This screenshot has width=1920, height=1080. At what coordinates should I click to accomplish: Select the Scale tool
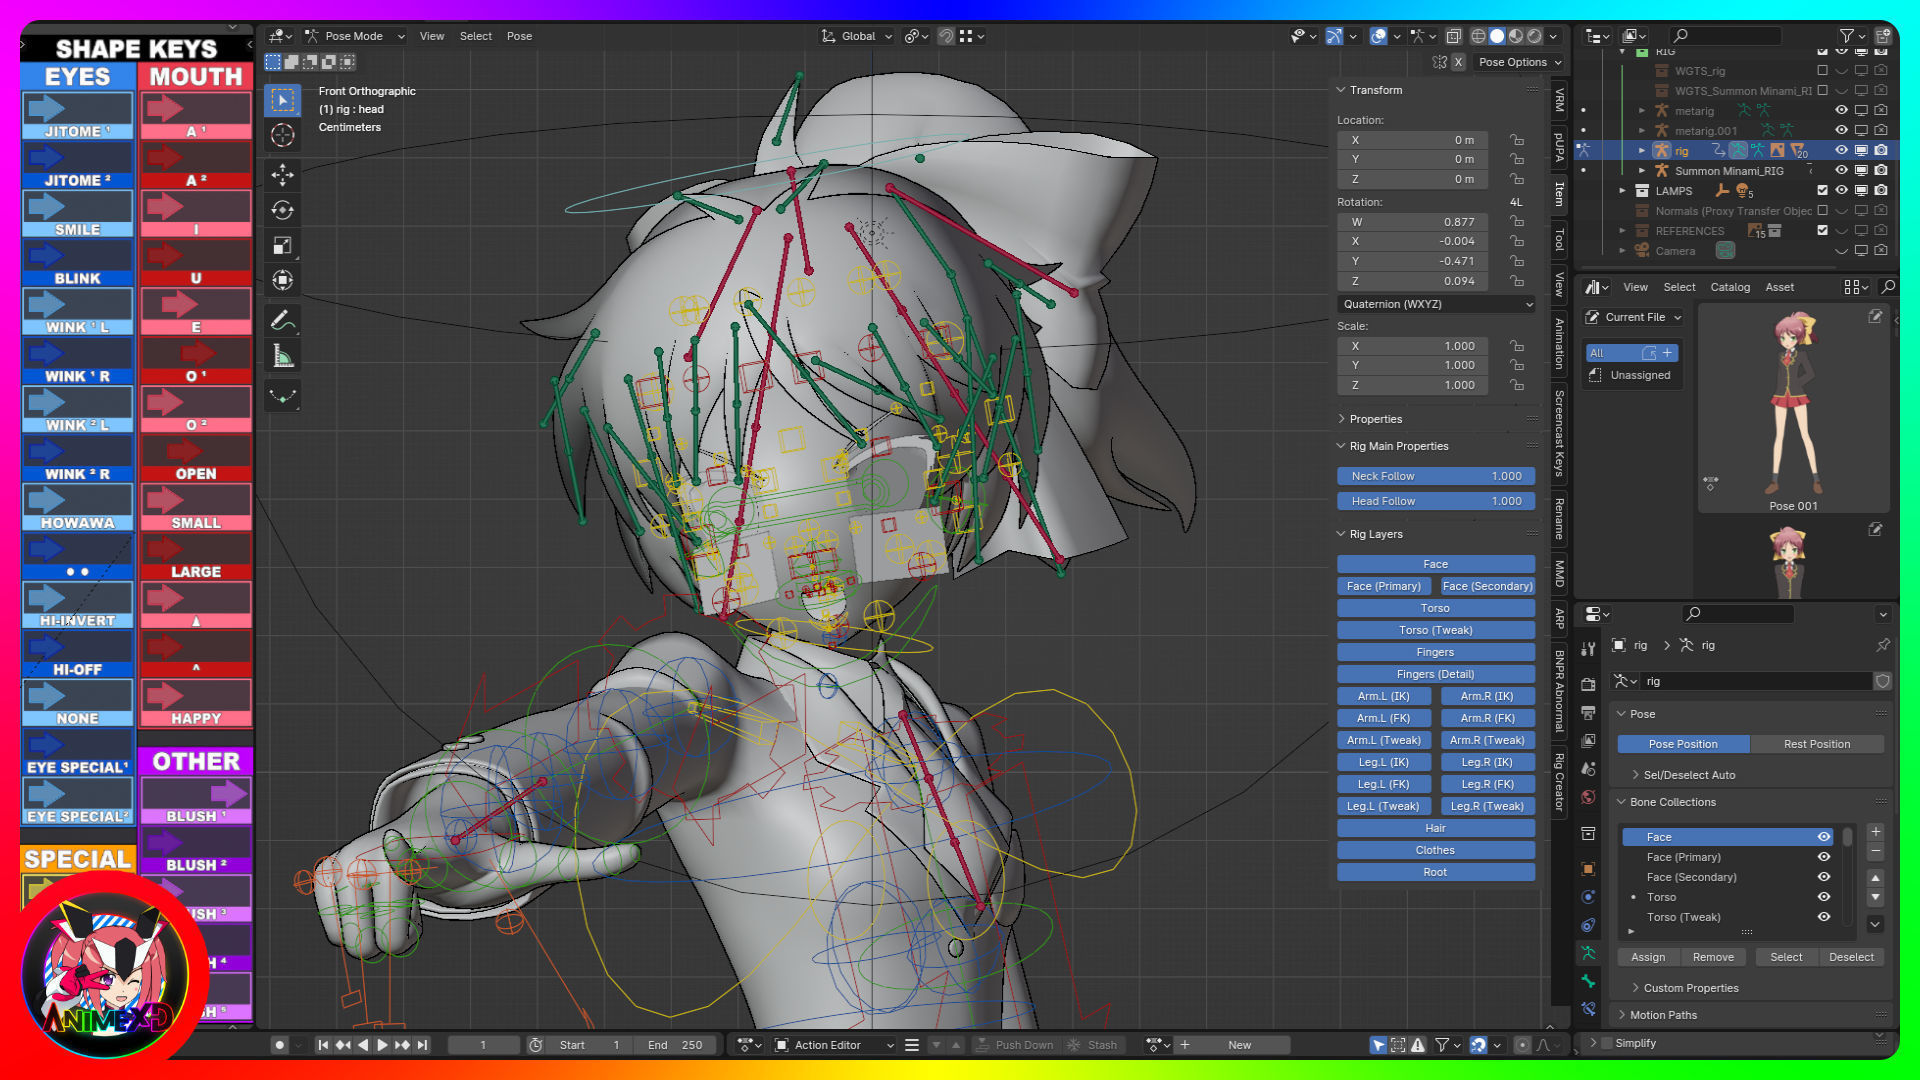[283, 245]
